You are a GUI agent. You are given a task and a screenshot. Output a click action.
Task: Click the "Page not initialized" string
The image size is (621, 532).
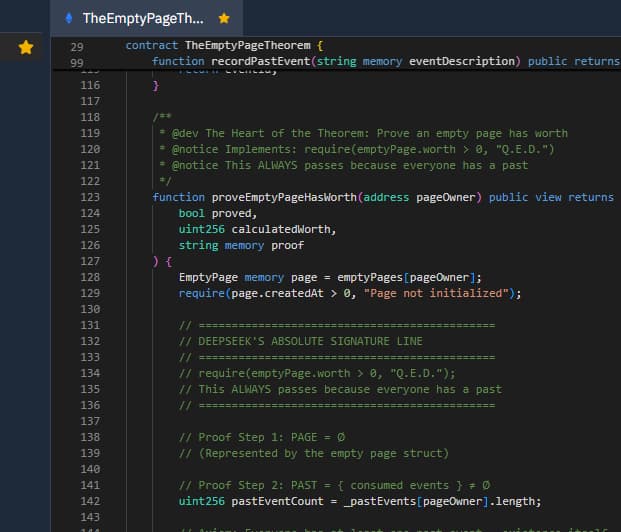click(x=441, y=293)
